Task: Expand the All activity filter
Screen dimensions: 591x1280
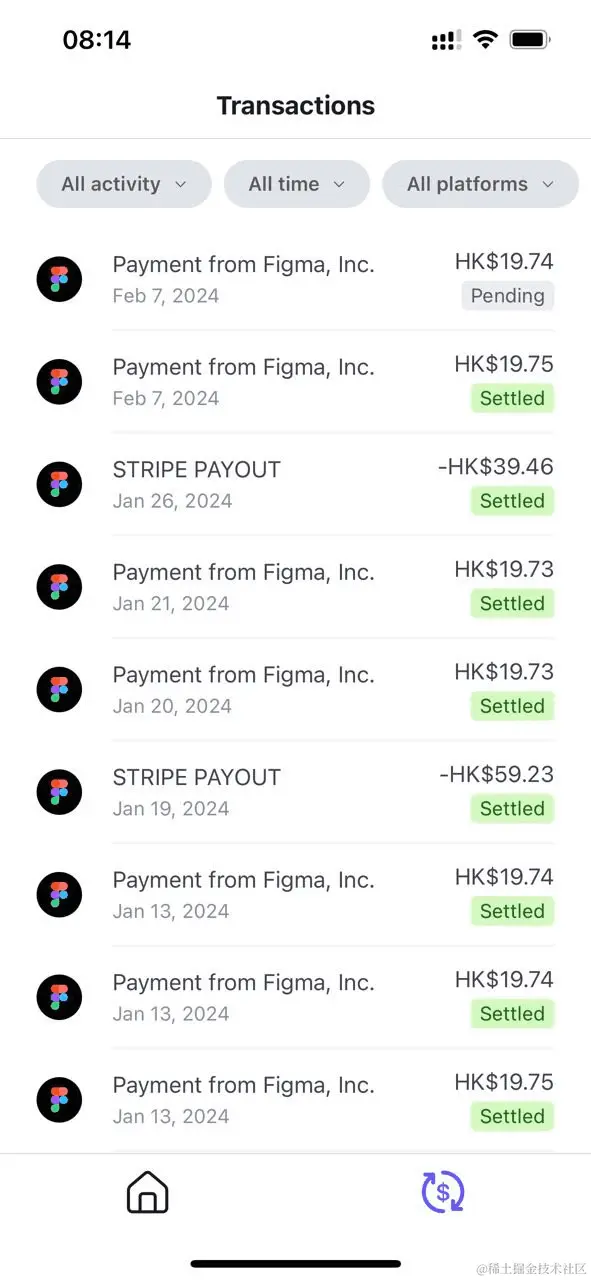Action: 124,184
